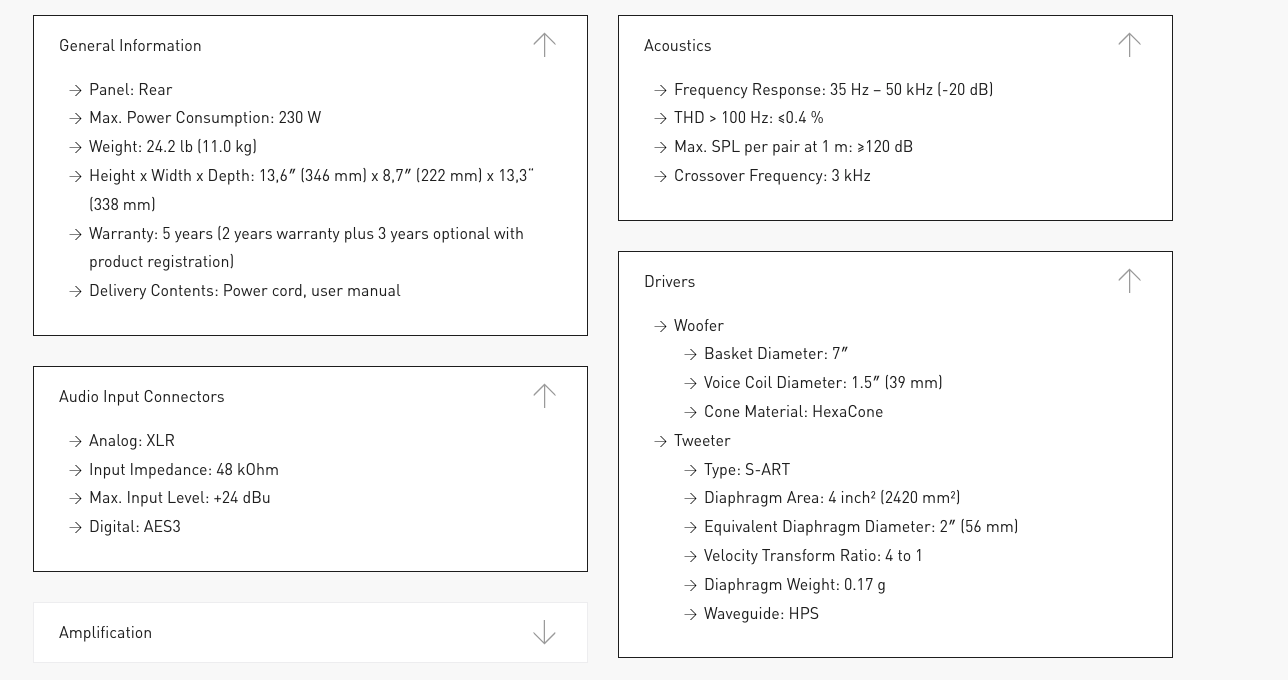Click the Warranty: 5 years text
Screen dimensions: 1288x680
click(x=306, y=234)
